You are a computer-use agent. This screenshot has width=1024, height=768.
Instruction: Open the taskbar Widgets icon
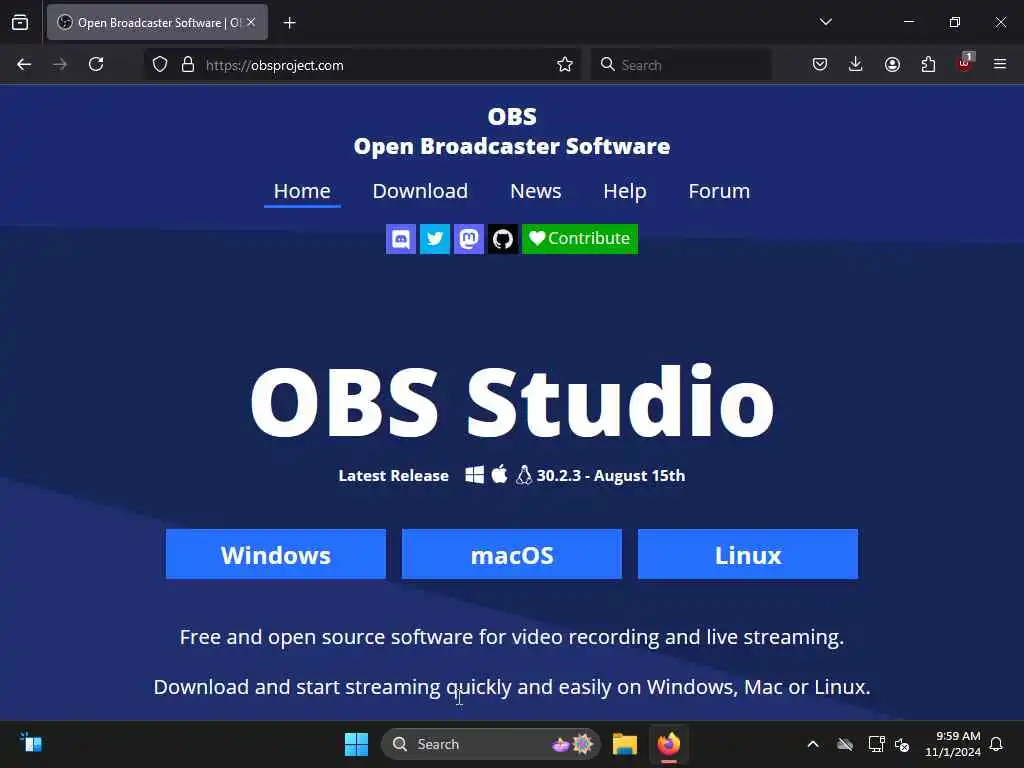pos(31,743)
